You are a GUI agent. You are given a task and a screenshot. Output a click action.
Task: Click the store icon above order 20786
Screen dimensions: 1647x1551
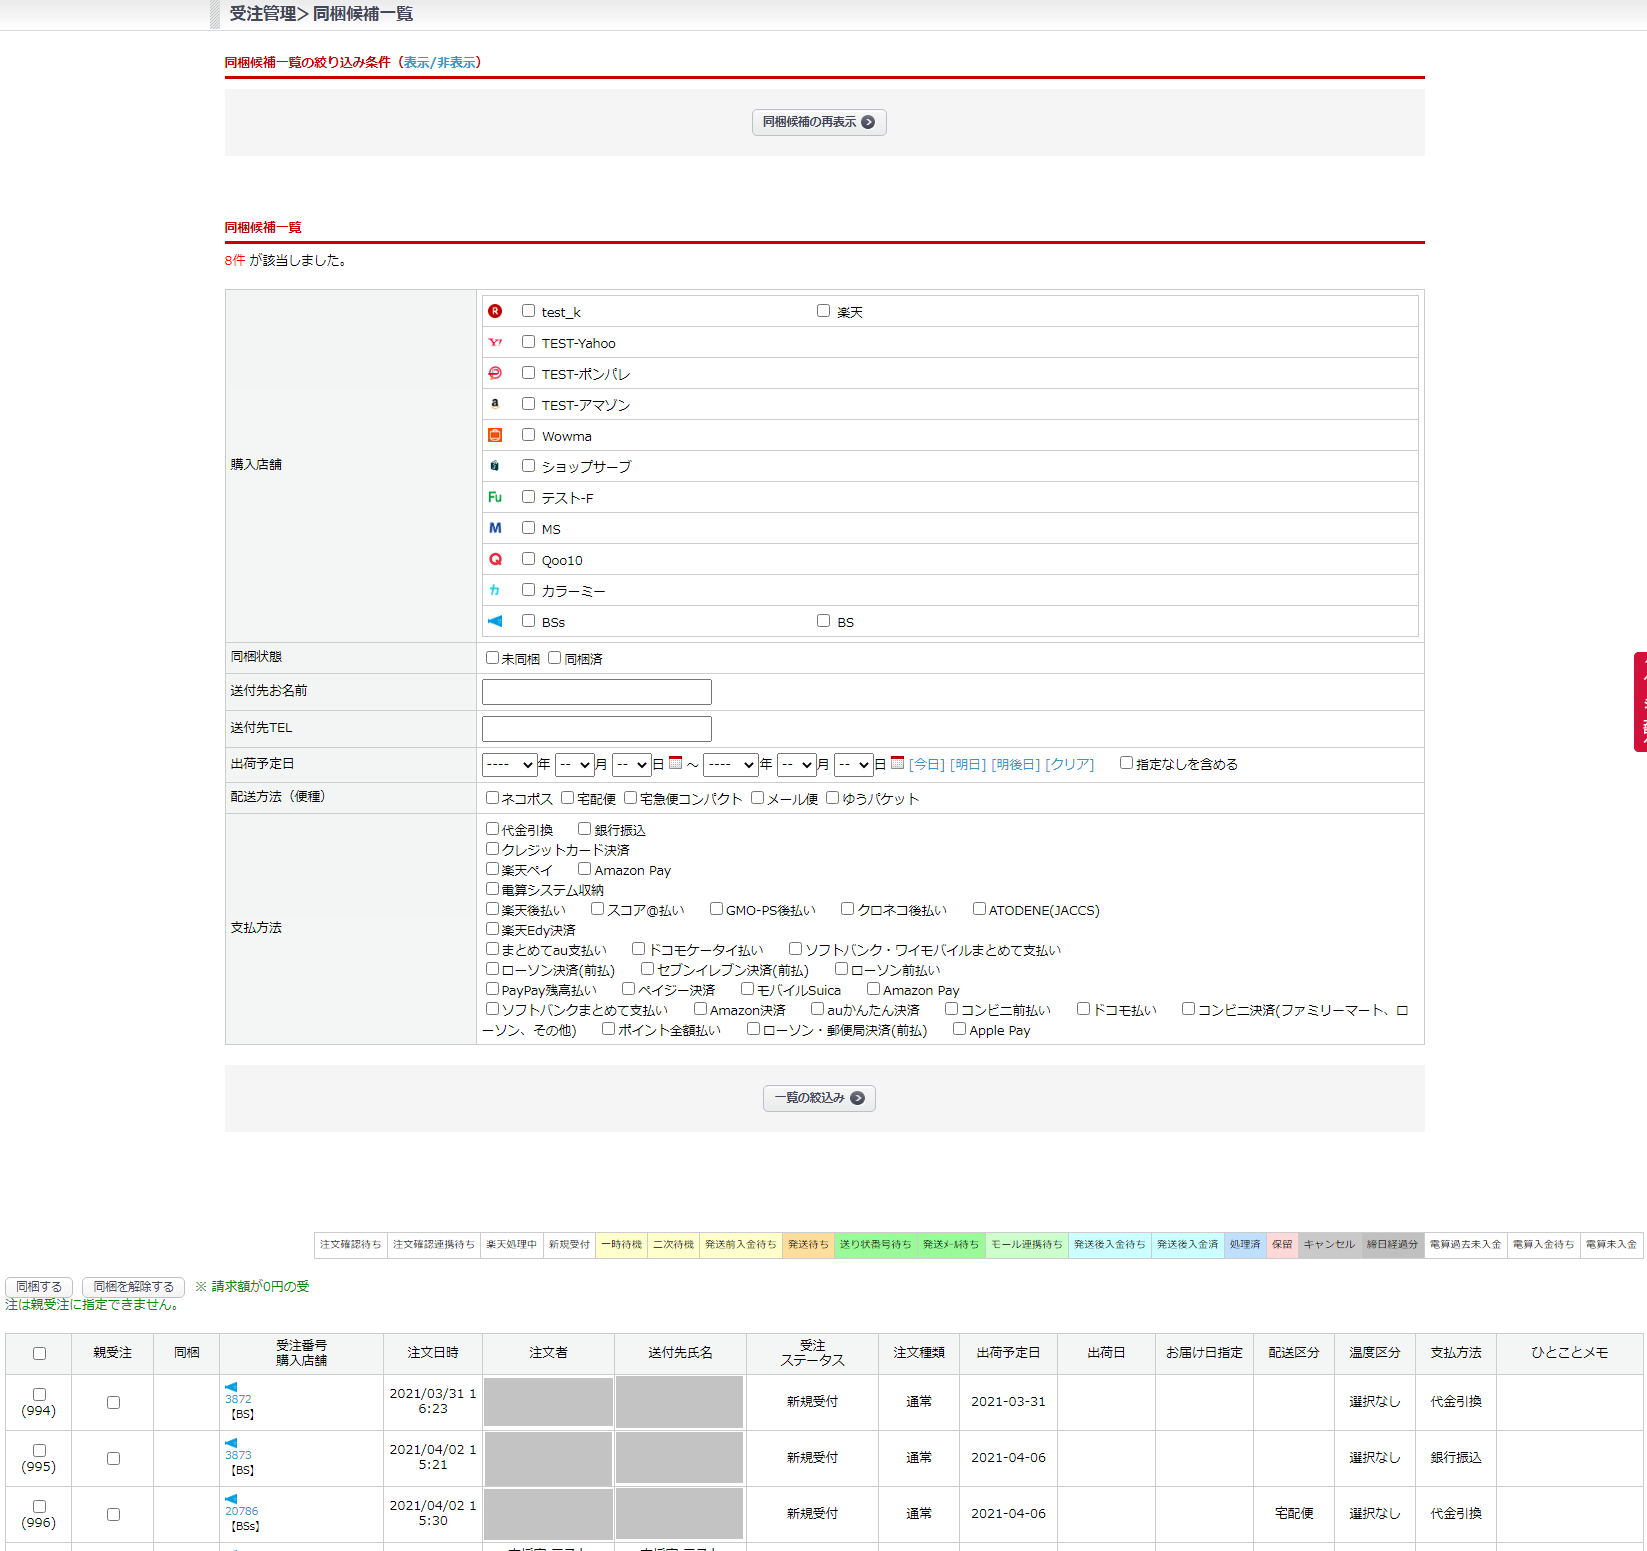tap(231, 1499)
